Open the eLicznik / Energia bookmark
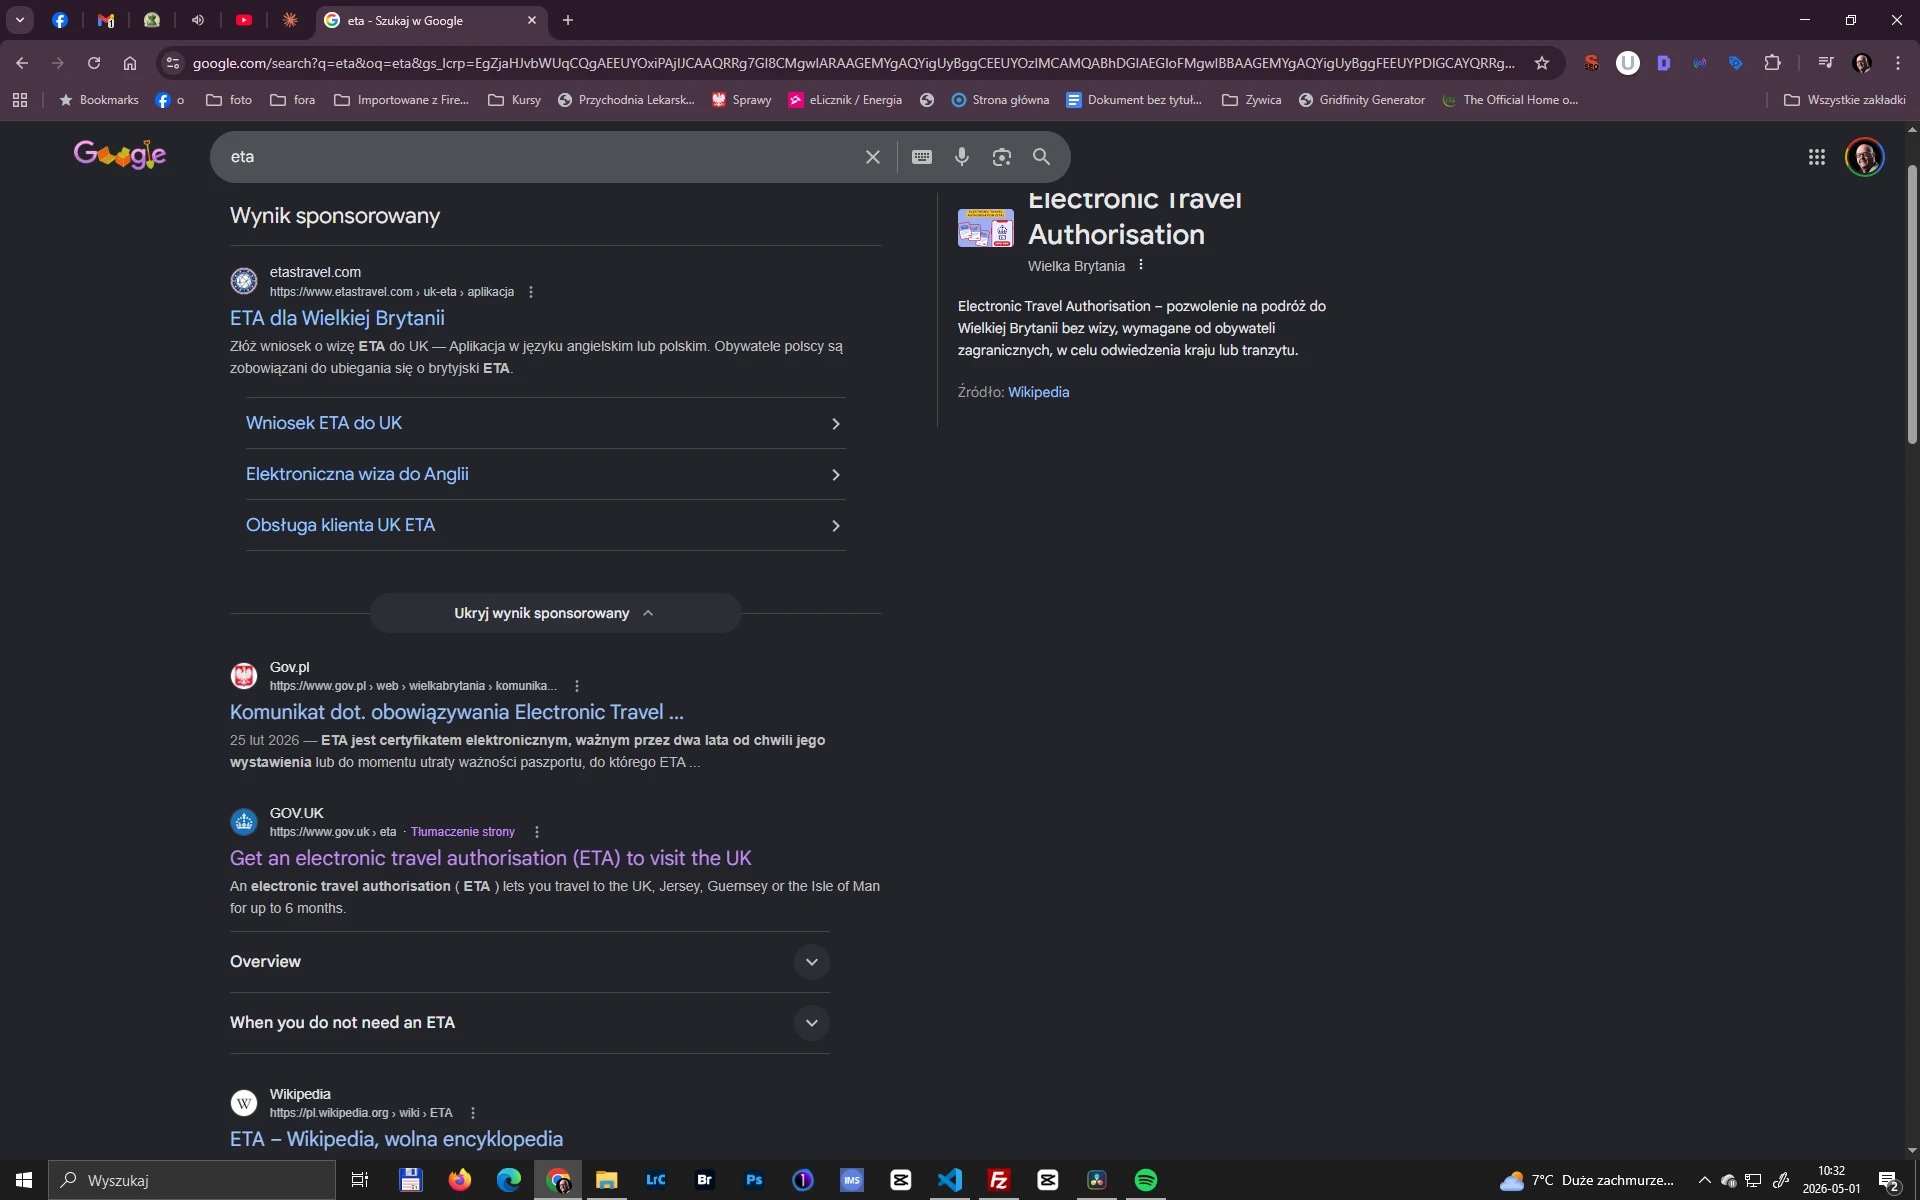The image size is (1920, 1200). (x=845, y=100)
